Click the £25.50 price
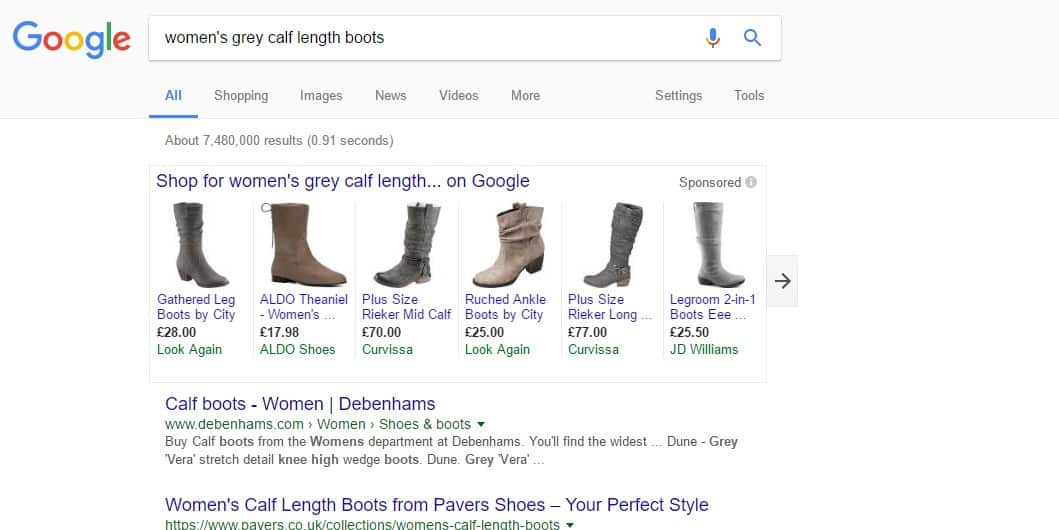 tap(690, 332)
